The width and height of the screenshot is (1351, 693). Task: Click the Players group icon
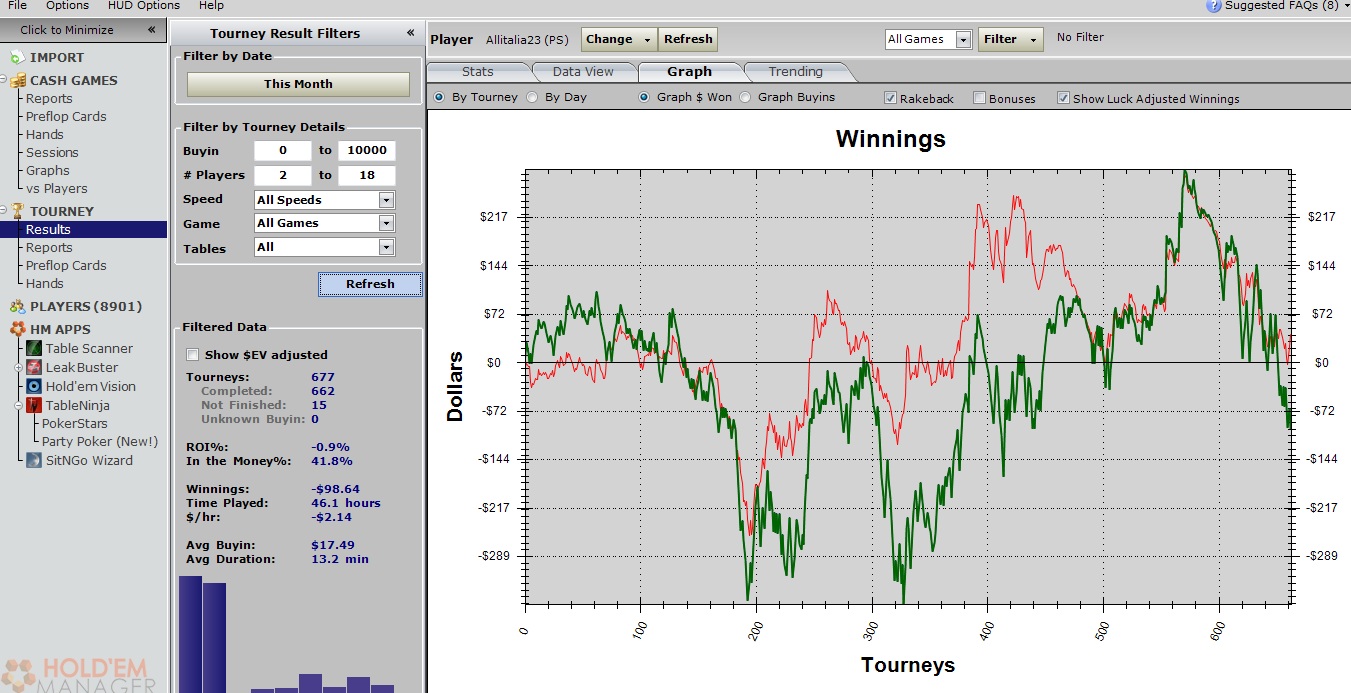[17, 307]
